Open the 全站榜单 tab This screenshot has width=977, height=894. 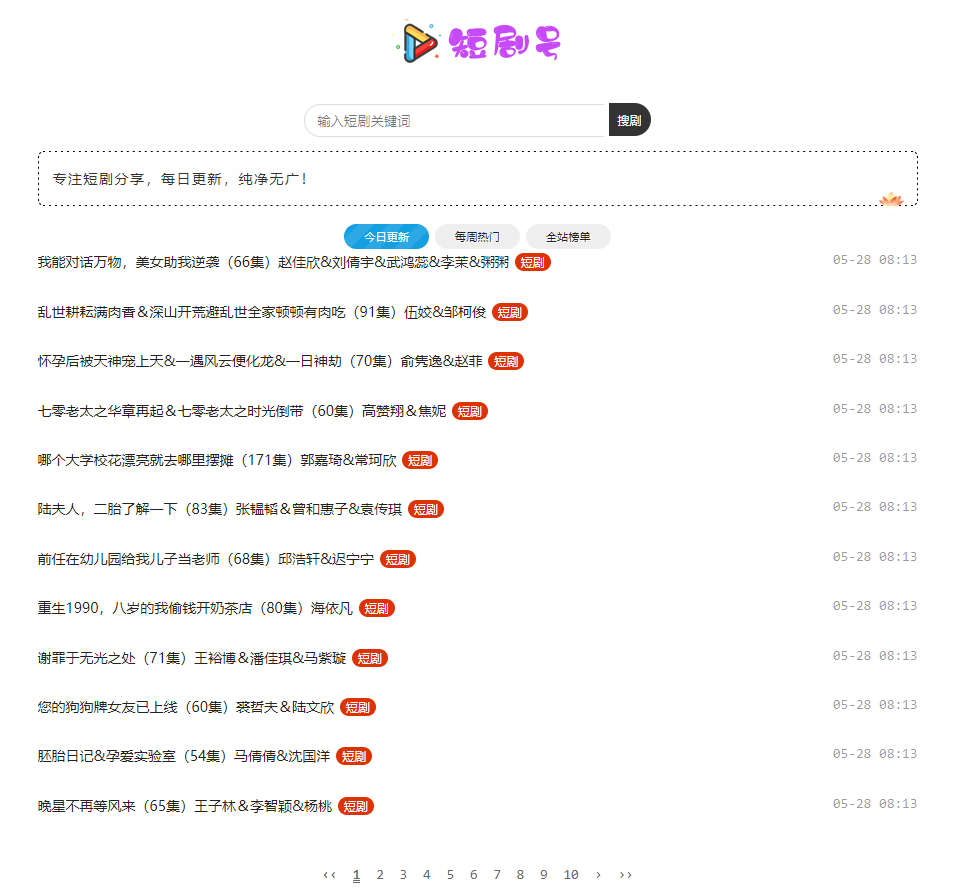pos(568,237)
